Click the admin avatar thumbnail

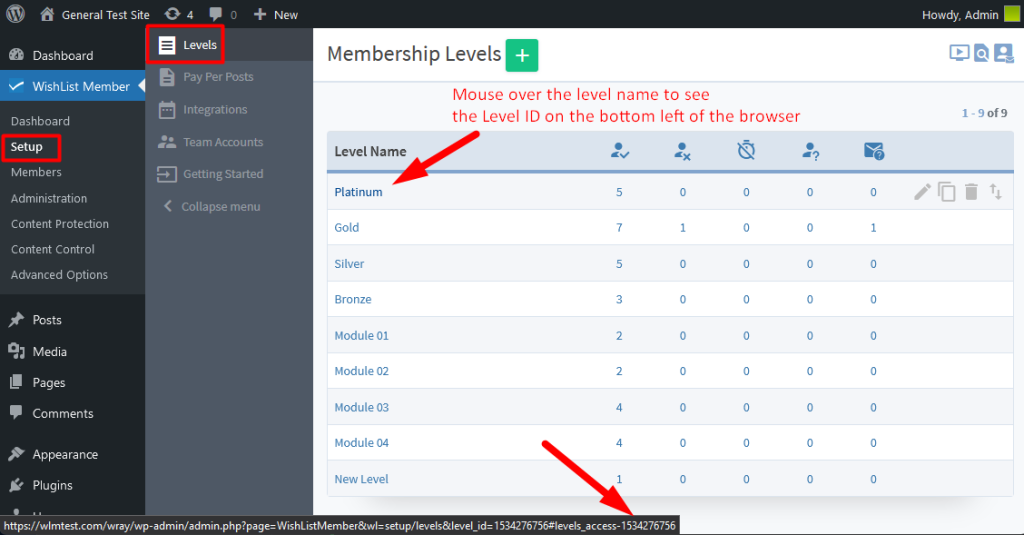(1011, 14)
